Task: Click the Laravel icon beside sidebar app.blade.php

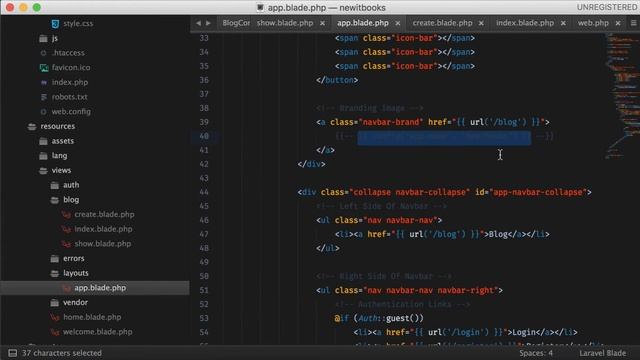Action: (x=66, y=288)
